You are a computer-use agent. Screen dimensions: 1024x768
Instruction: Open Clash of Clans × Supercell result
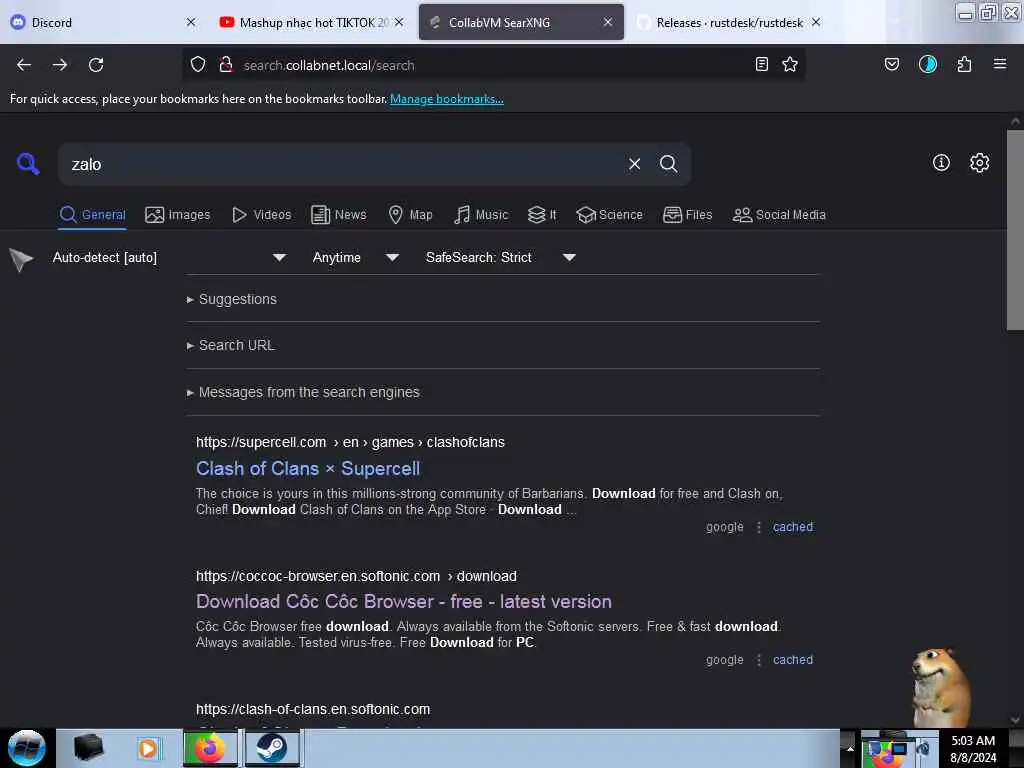pos(308,468)
